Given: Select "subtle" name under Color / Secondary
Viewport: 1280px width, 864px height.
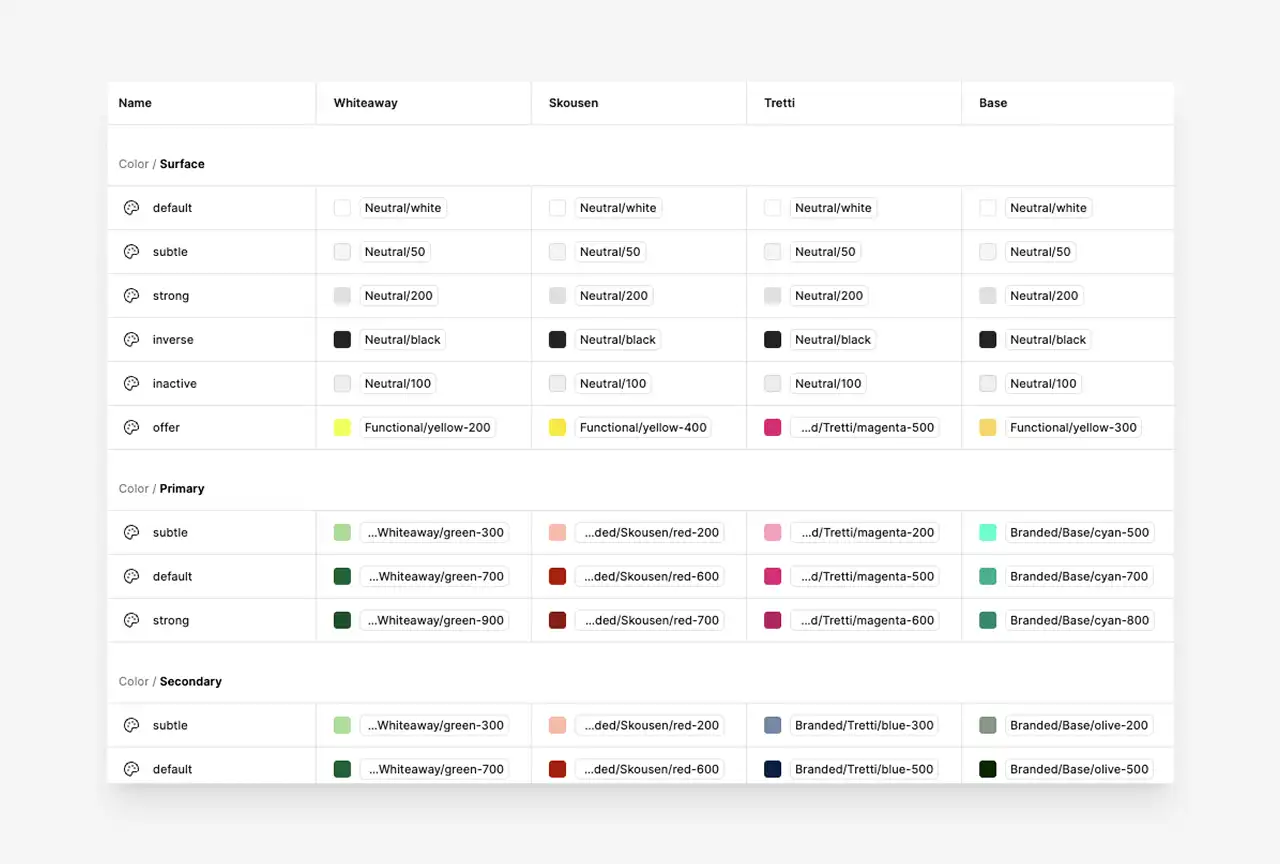Looking at the screenshot, I should pyautogui.click(x=170, y=726).
